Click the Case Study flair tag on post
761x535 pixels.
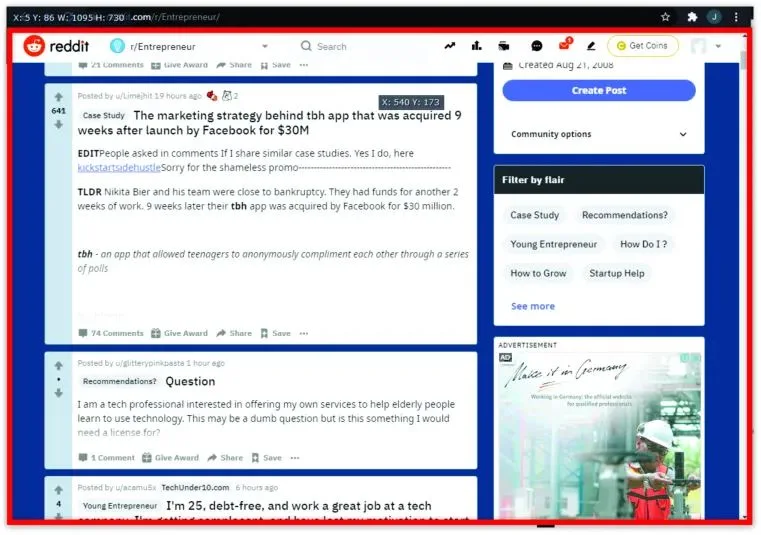pos(103,116)
